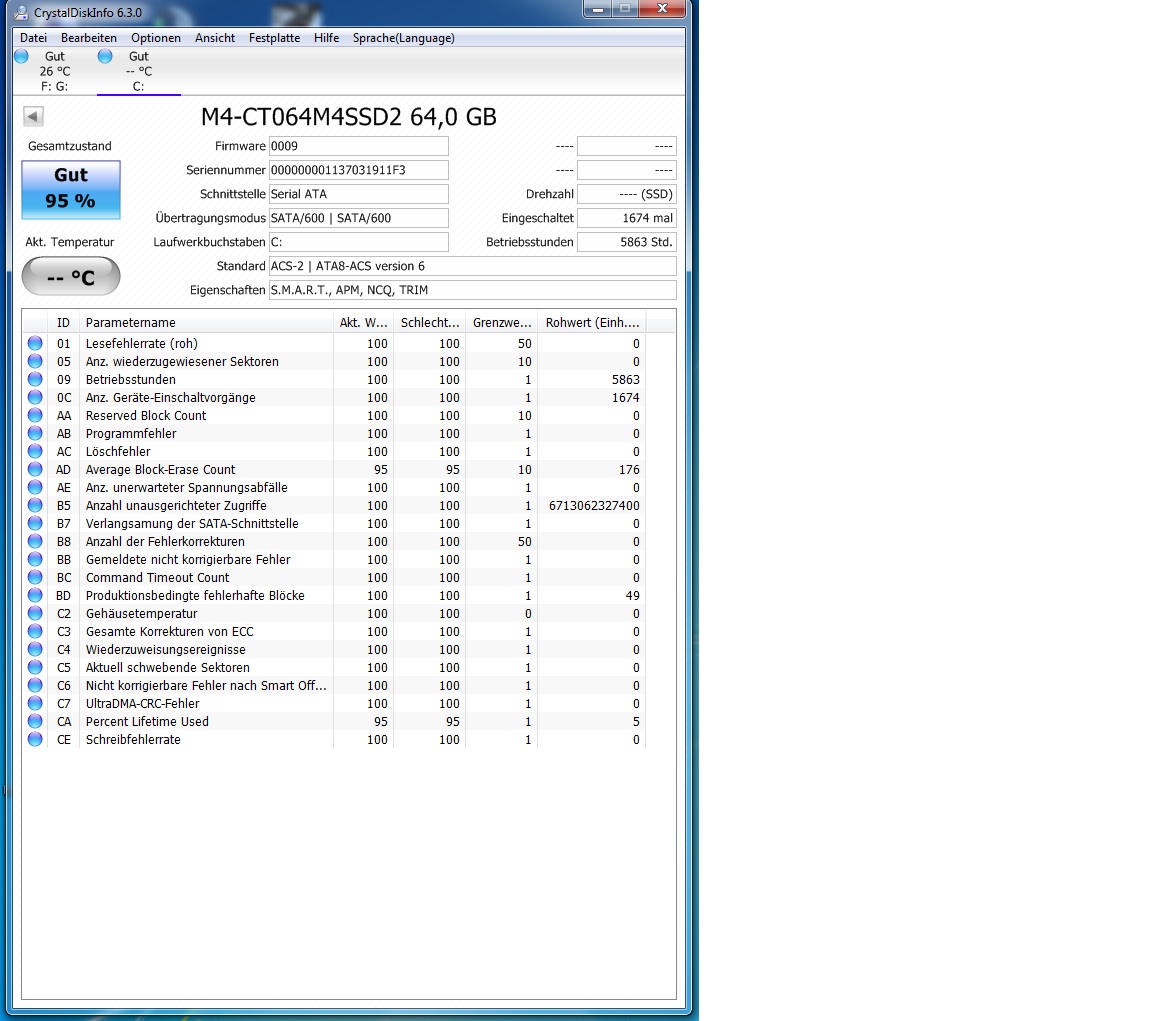This screenshot has width=1152, height=1021.
Task: Click the Laufwerkbuchstaben field C:
Action: (x=359, y=242)
